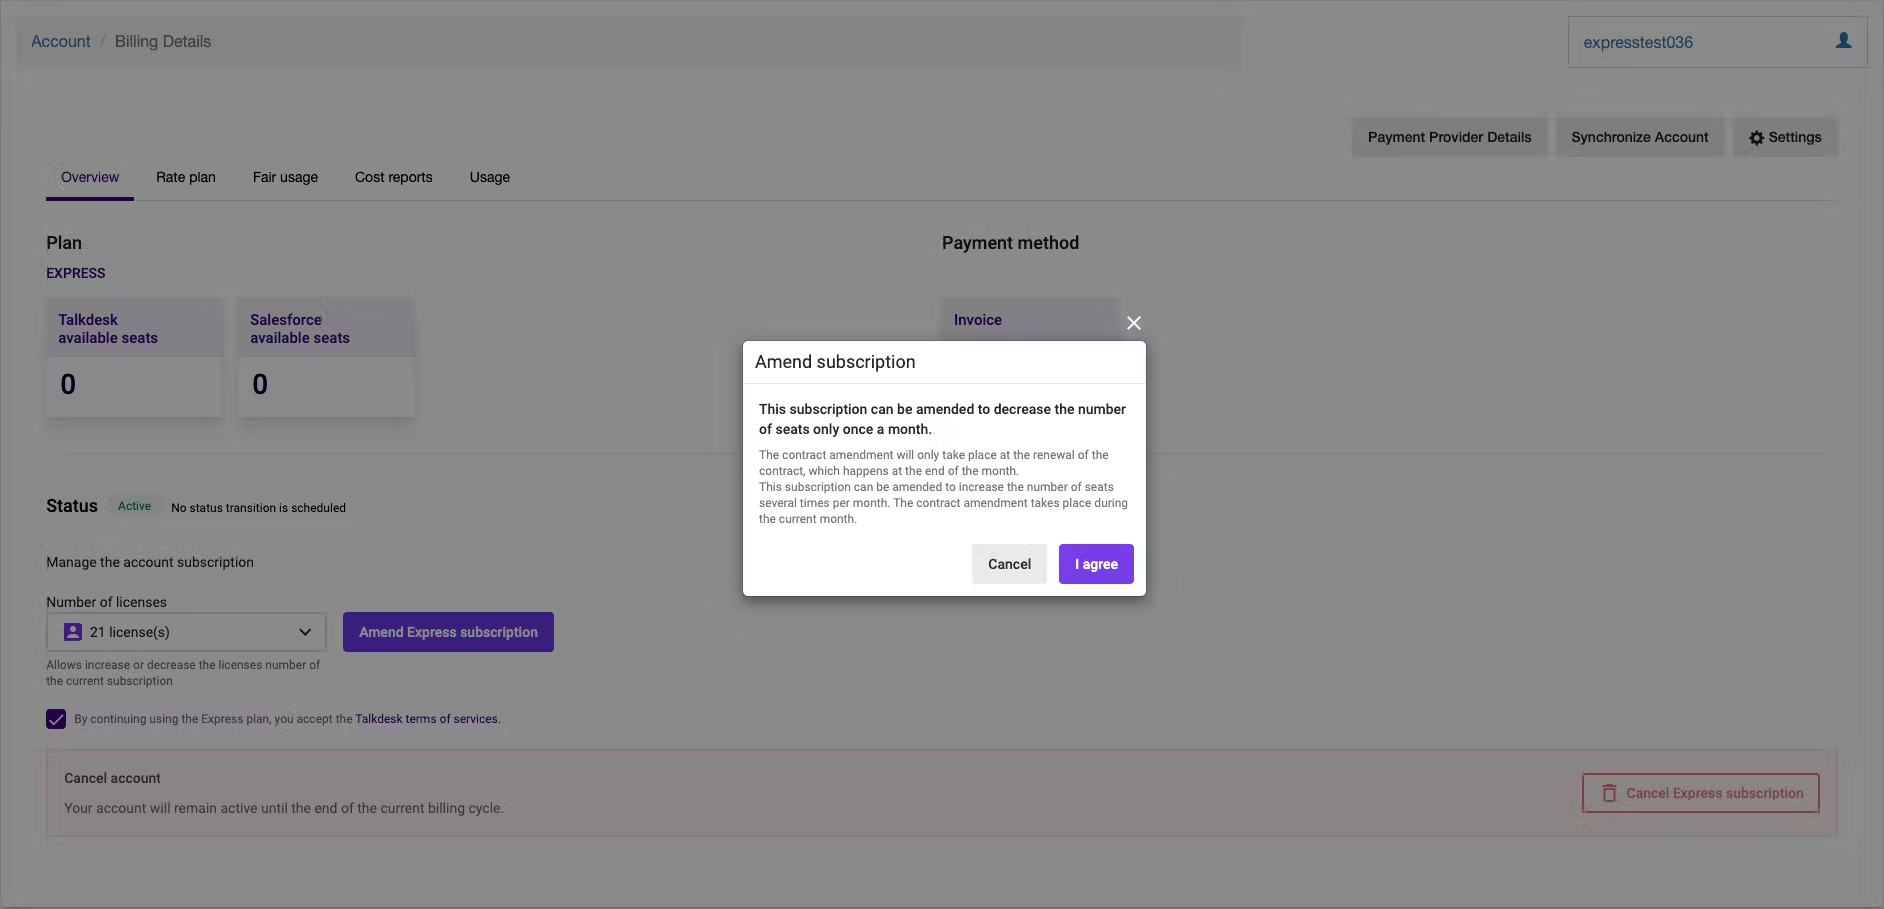Click the Account breadcrumb link
This screenshot has width=1884, height=909.
click(61, 41)
